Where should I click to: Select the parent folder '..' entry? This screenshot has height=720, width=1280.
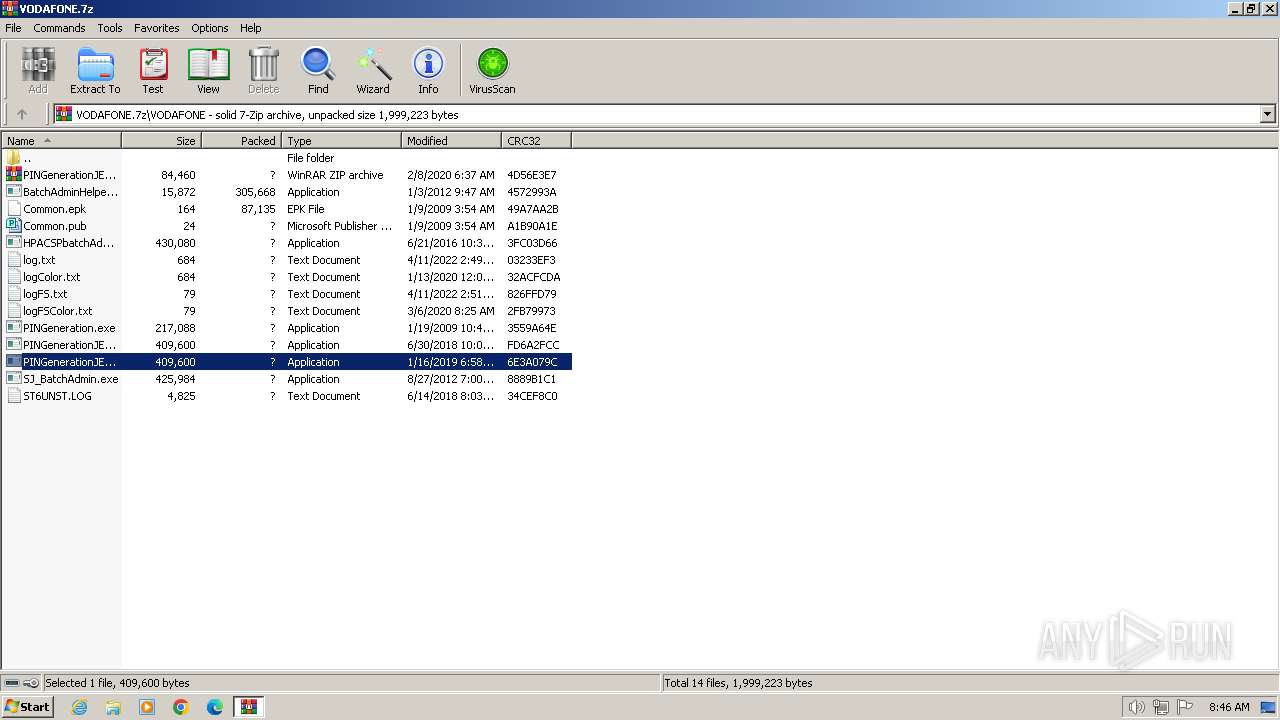click(x=287, y=158)
